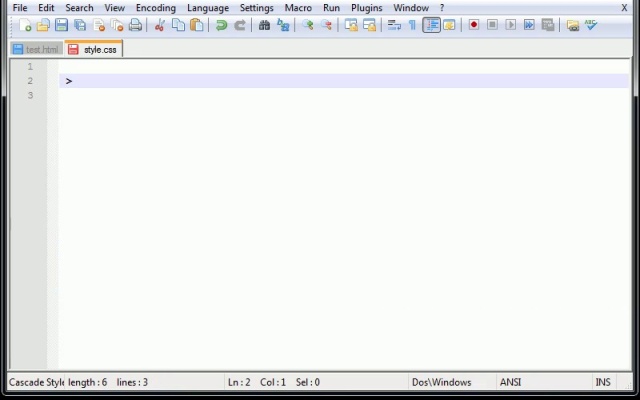Open user-defined language dialog icon
This screenshot has height=400, width=640.
(449, 25)
